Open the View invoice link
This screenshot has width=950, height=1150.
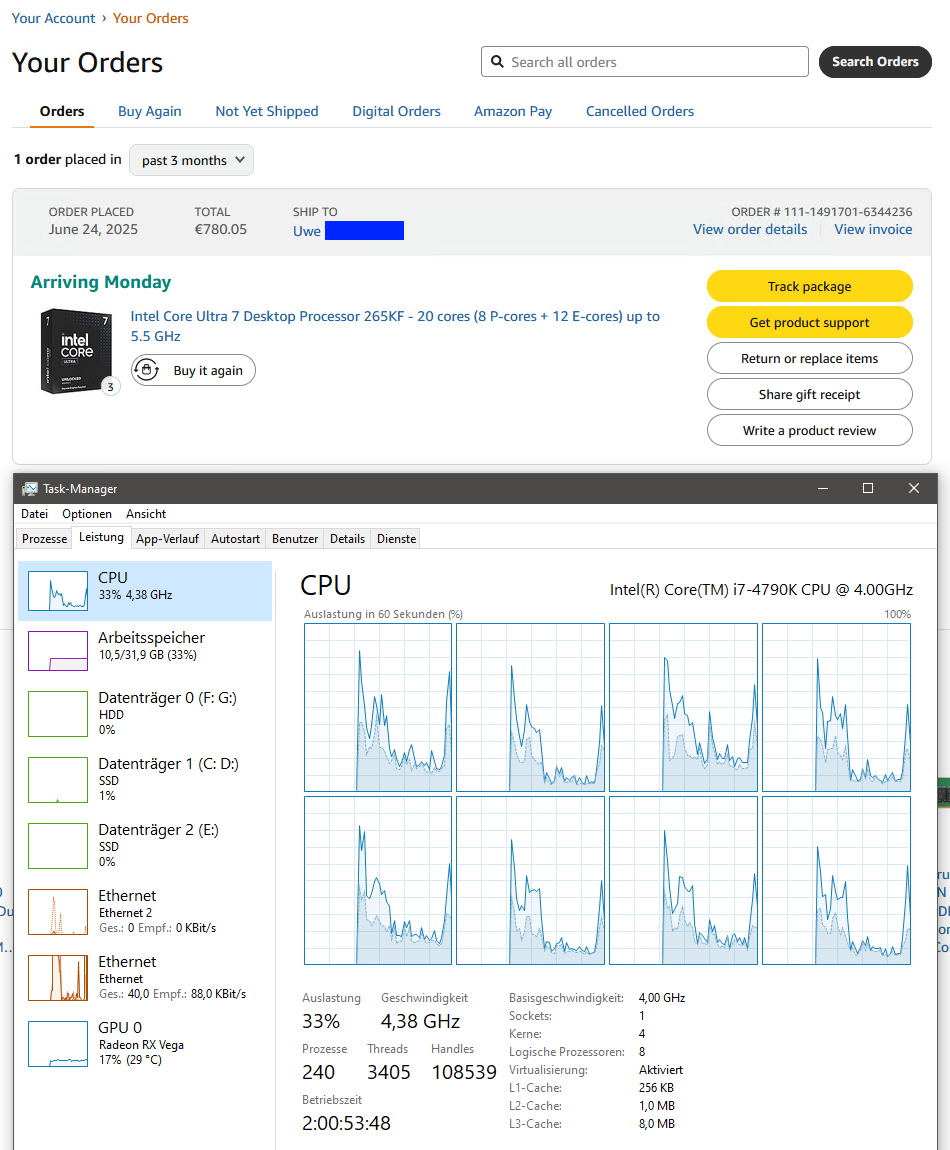[873, 229]
